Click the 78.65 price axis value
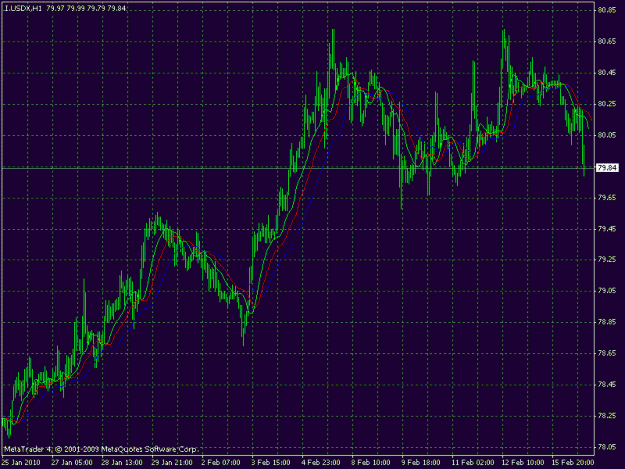The image size is (625, 469). click(x=607, y=353)
